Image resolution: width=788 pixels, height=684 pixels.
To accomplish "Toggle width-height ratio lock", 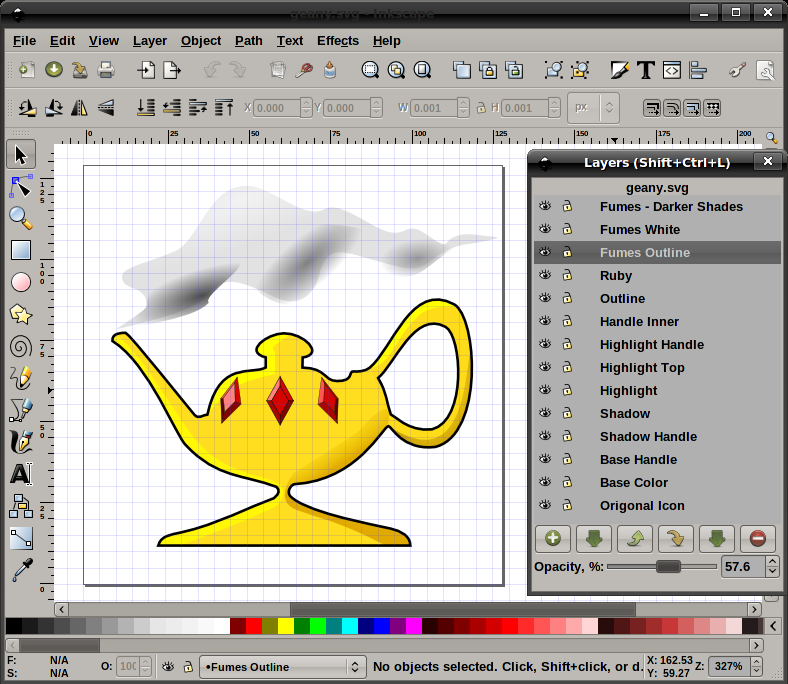I will pos(481,108).
